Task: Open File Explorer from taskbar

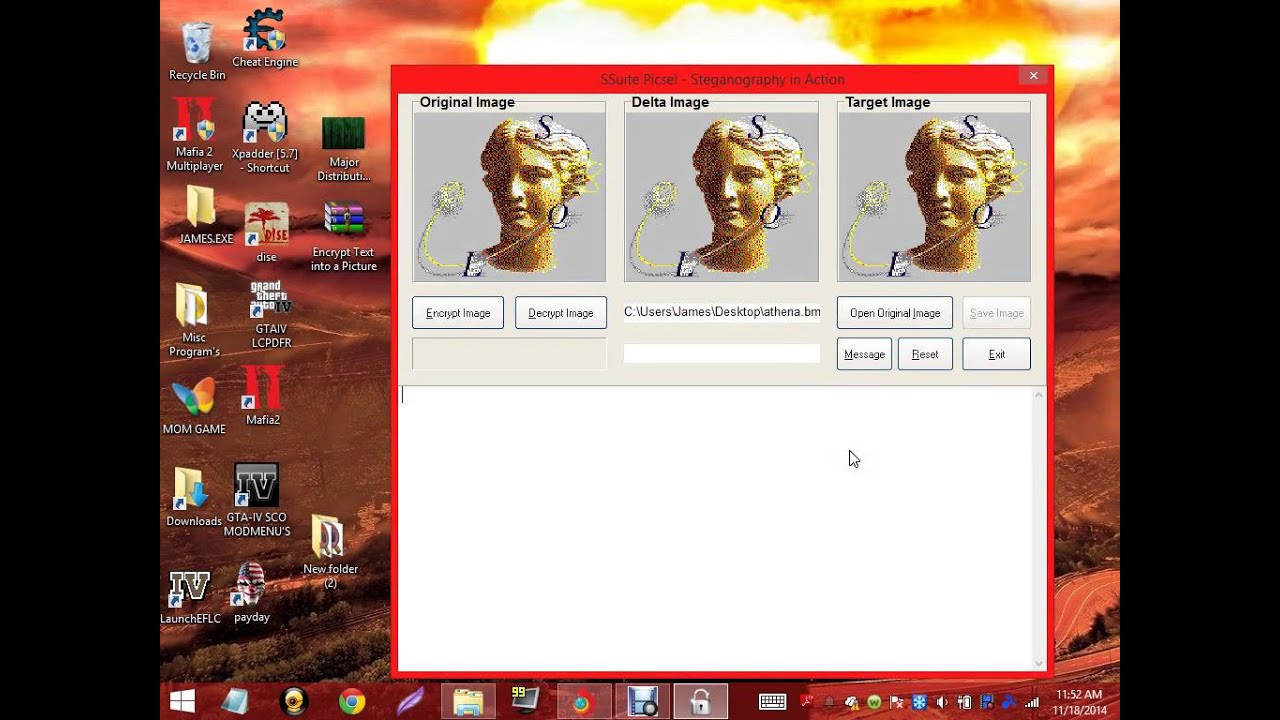Action: point(468,702)
